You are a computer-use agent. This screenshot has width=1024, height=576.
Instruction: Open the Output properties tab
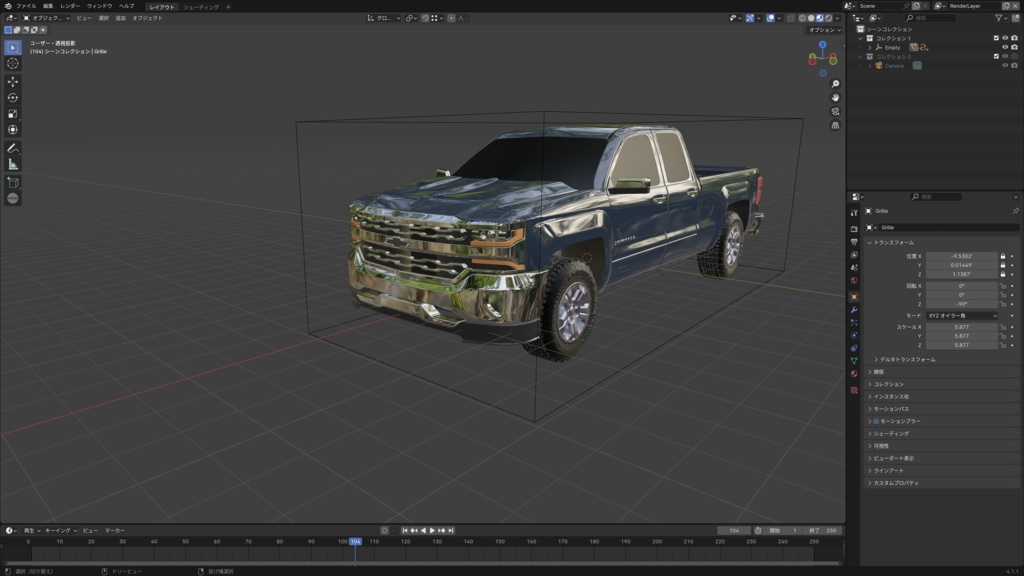point(854,242)
